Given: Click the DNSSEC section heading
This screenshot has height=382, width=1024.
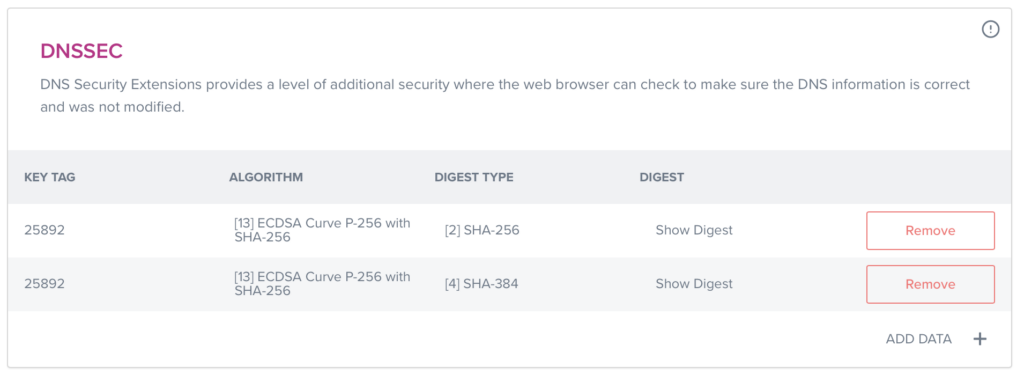Looking at the screenshot, I should [x=82, y=51].
